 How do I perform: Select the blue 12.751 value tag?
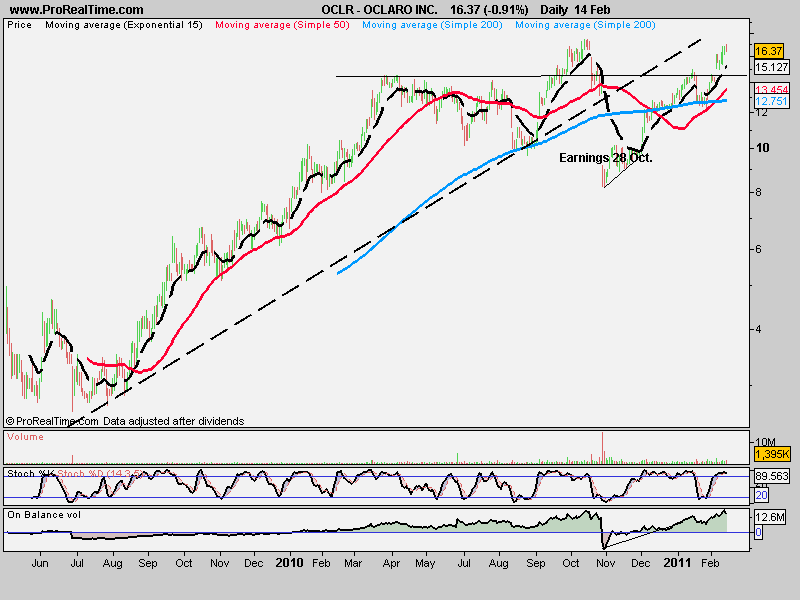tap(771, 101)
